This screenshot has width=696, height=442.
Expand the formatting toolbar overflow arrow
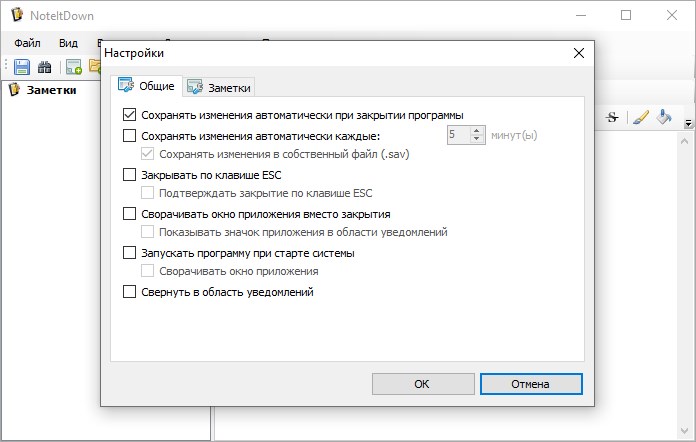tap(688, 122)
